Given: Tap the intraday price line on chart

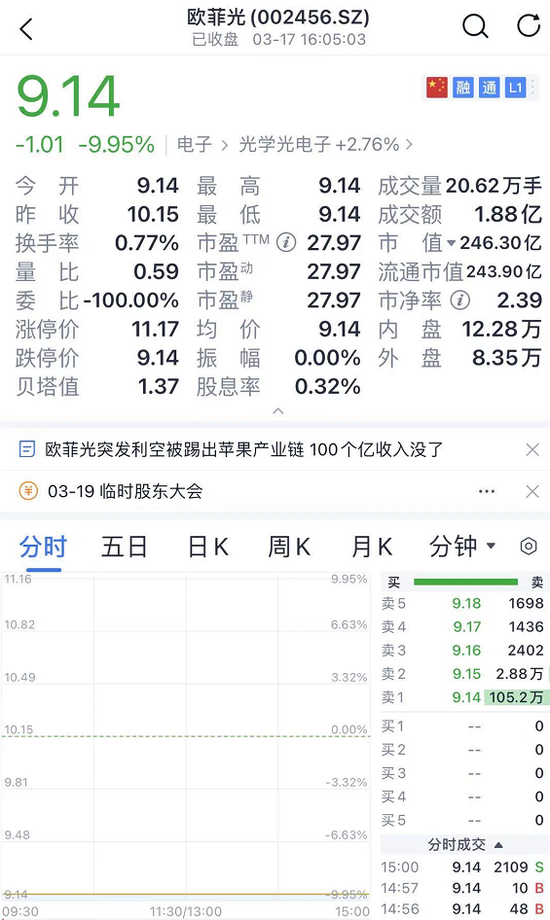Looking at the screenshot, I should coord(185,895).
